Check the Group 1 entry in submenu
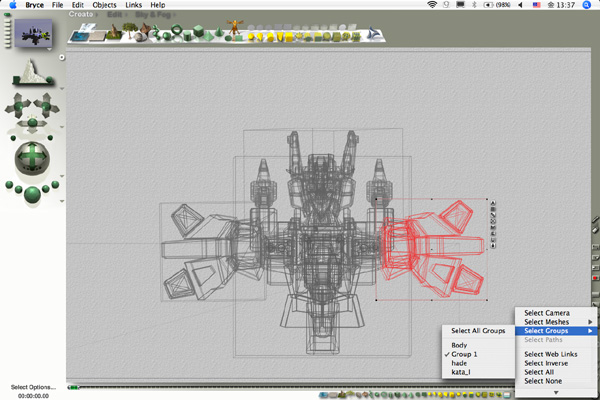Screen dimensions: 600x400 click(466, 355)
